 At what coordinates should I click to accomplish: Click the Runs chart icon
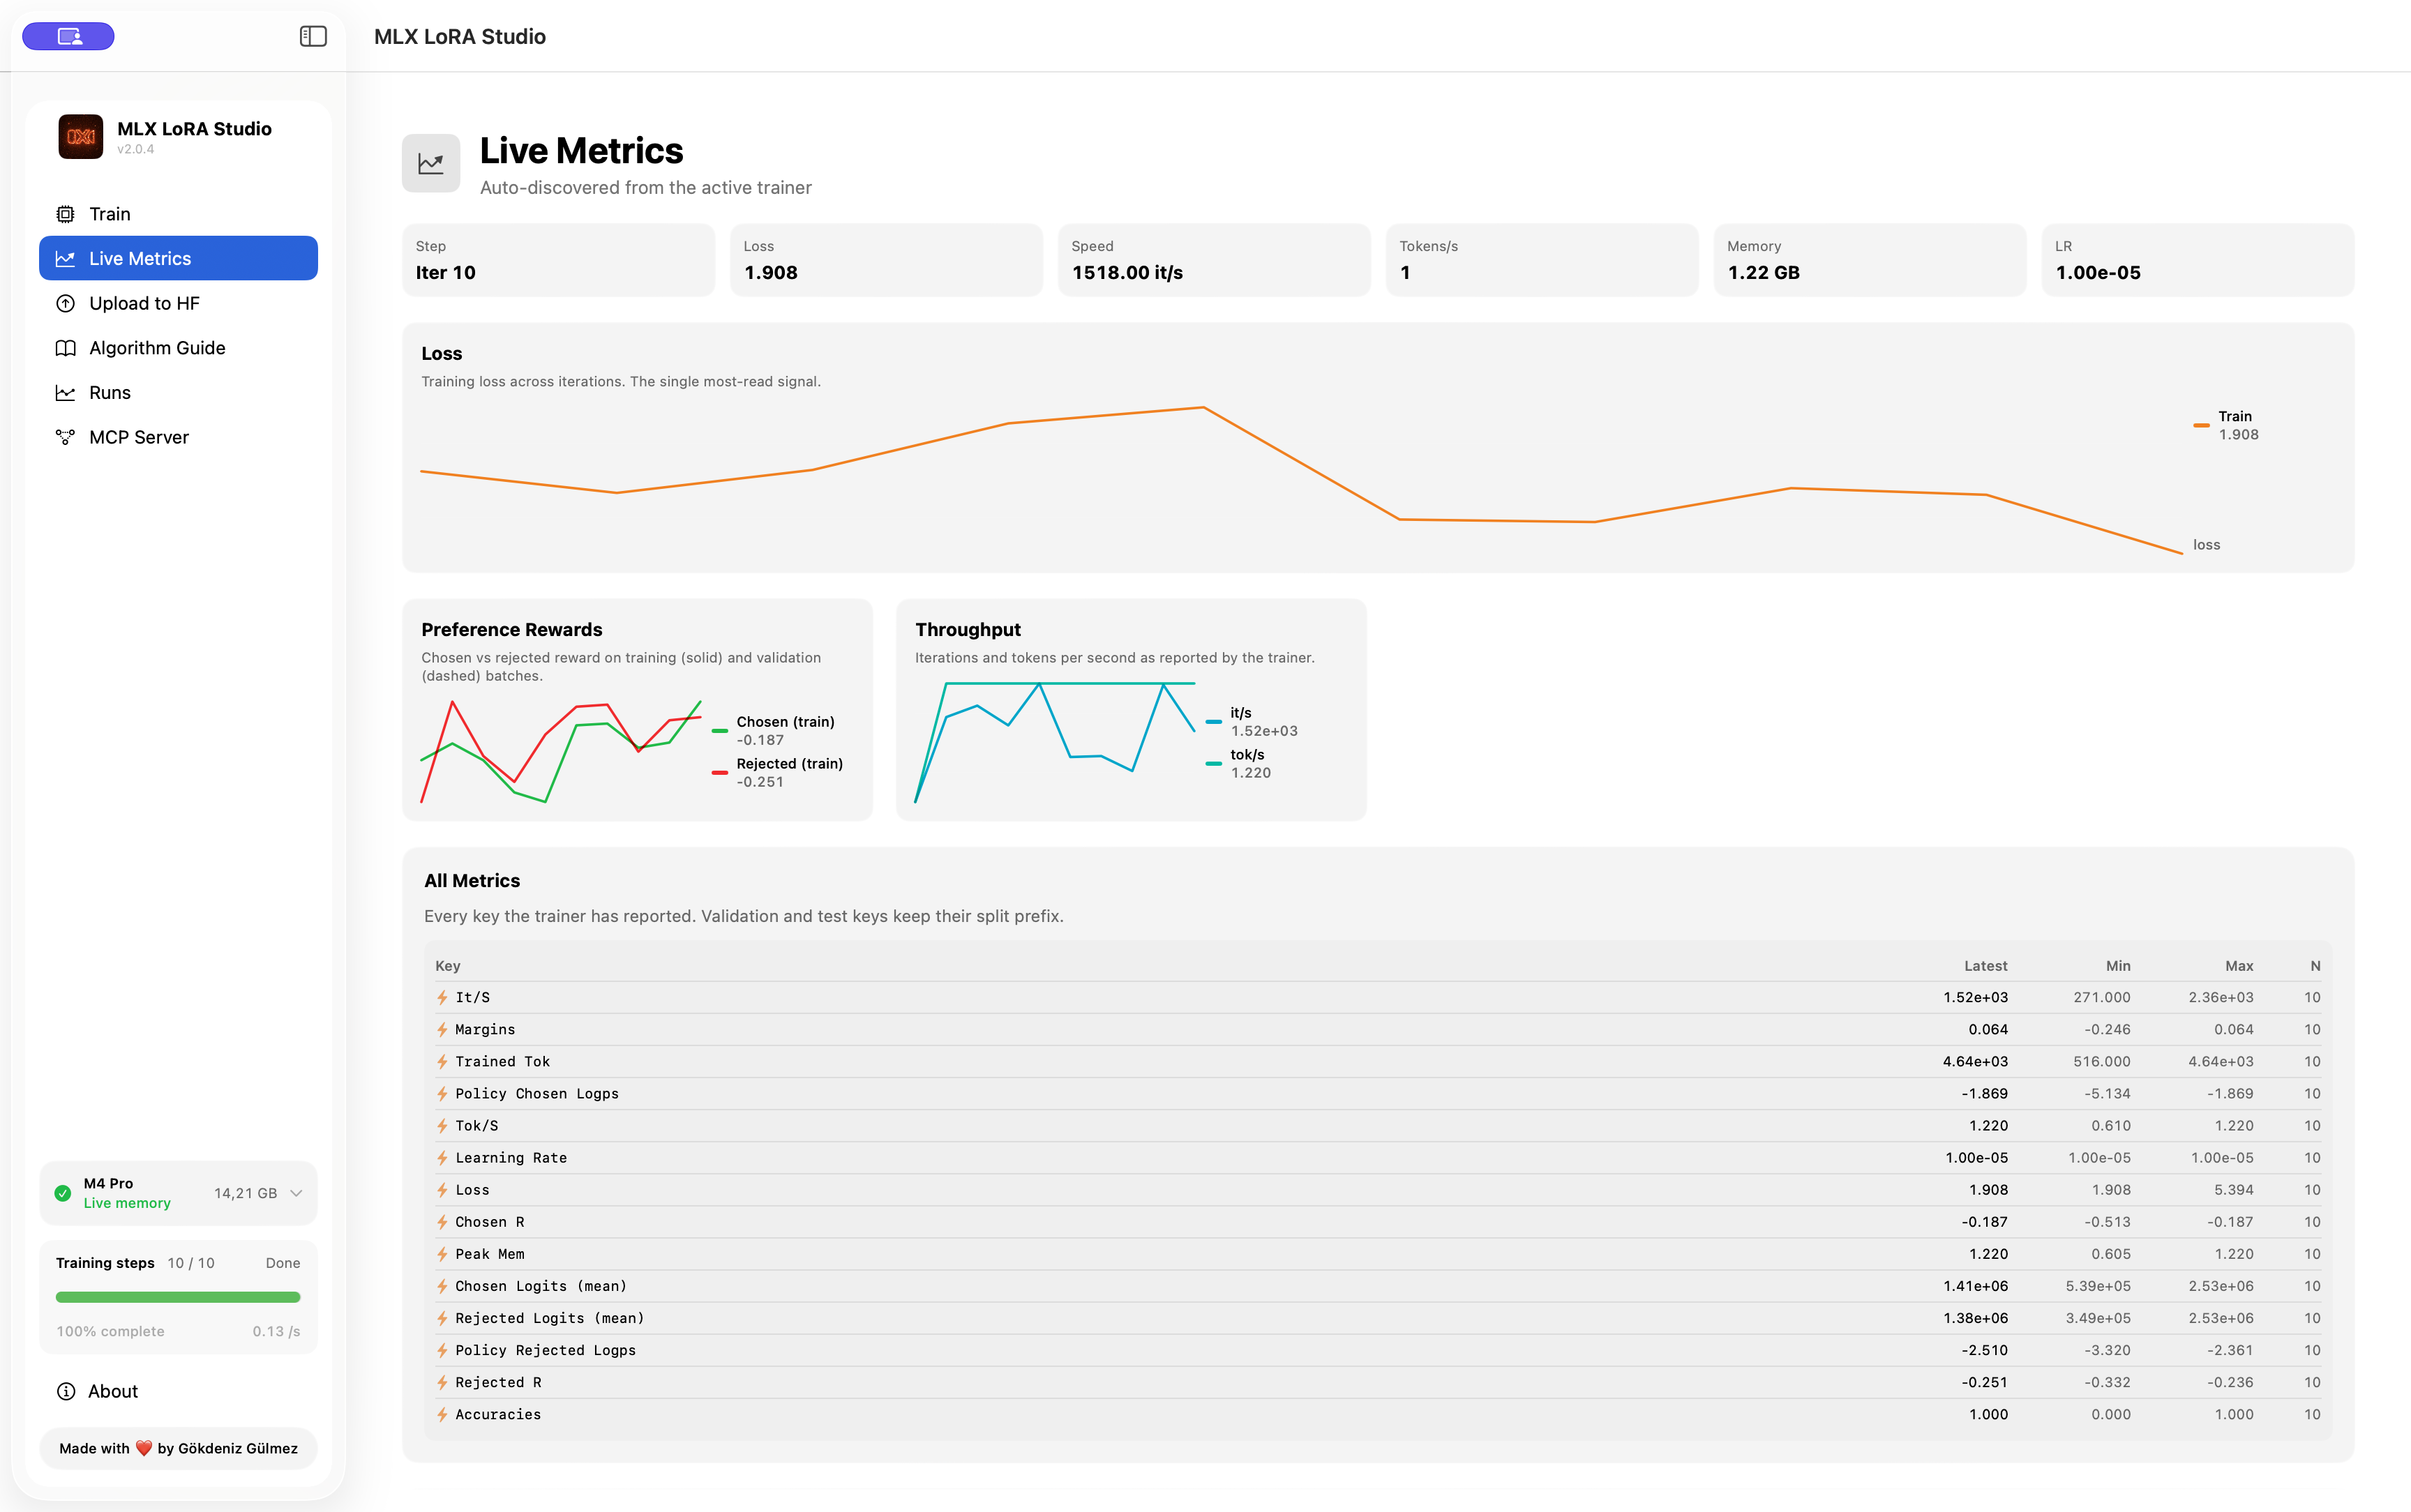[65, 393]
